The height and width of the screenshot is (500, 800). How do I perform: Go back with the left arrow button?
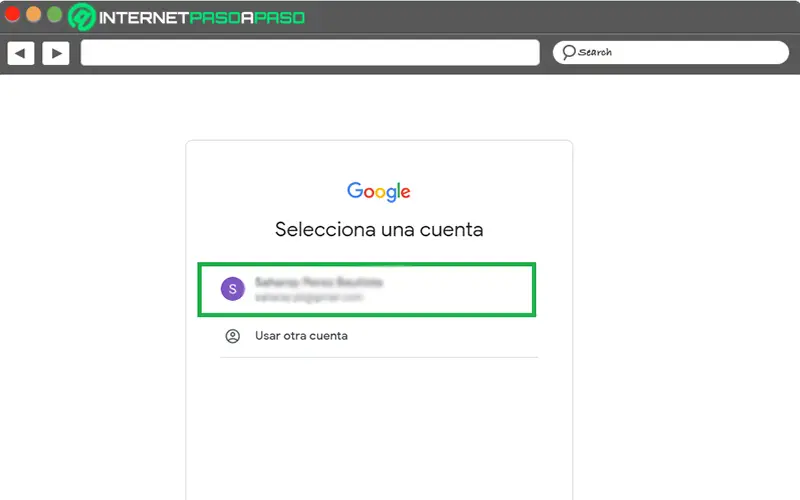click(x=21, y=53)
